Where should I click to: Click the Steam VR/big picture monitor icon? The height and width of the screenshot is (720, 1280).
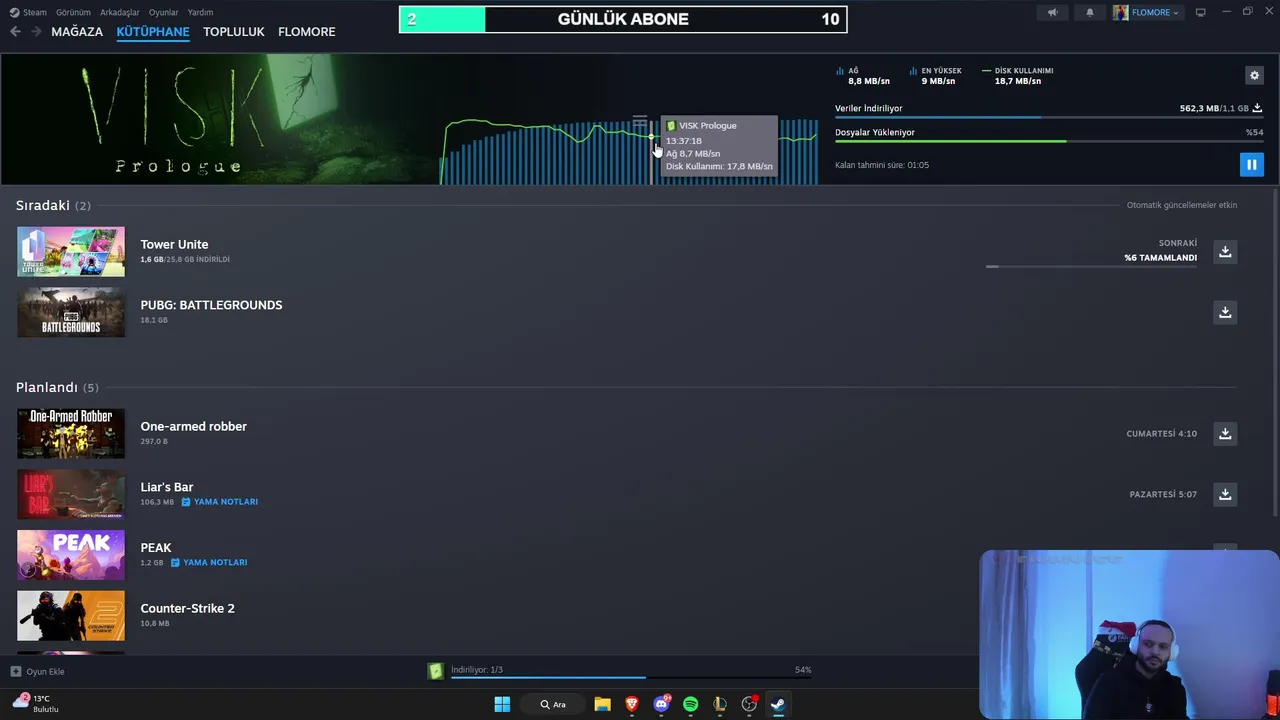click(x=1200, y=12)
